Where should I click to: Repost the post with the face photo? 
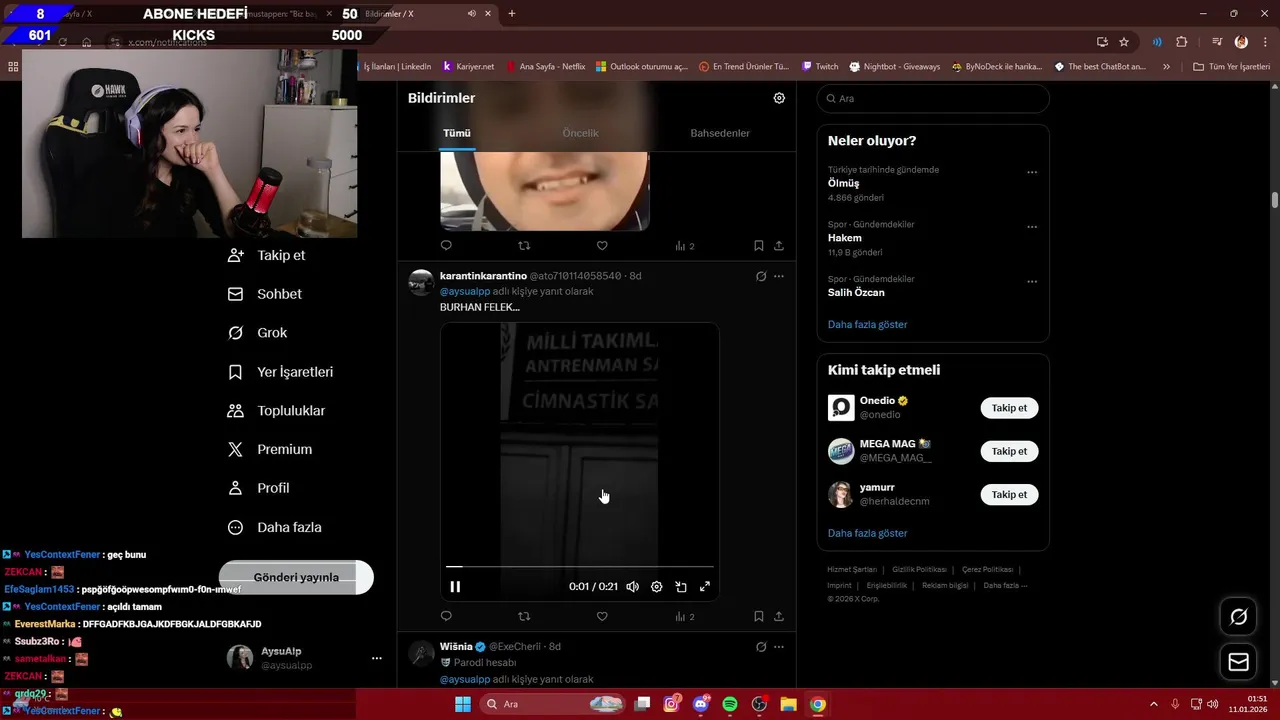click(524, 246)
